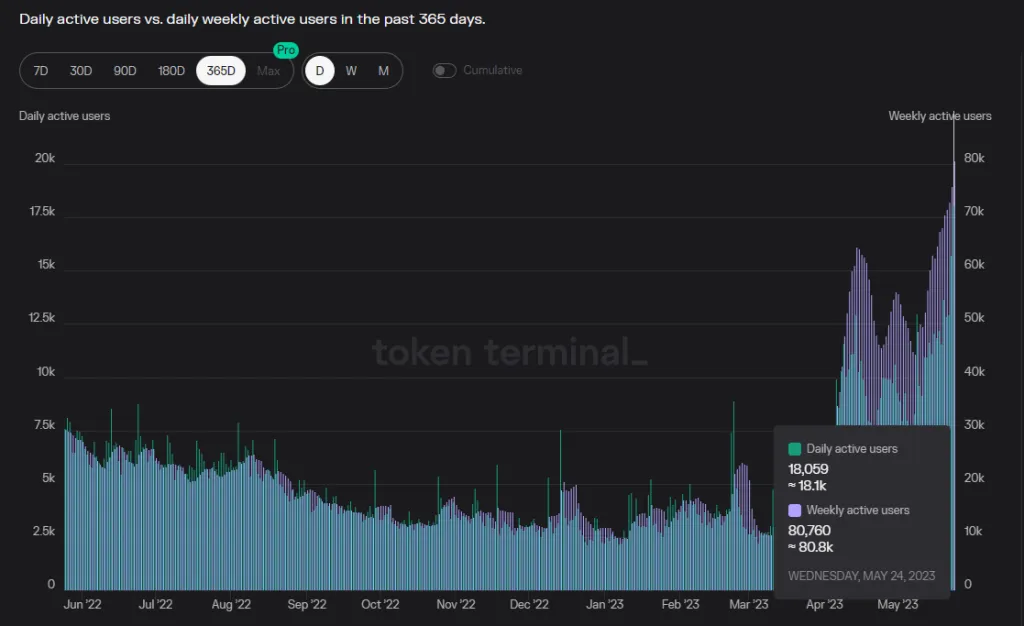Select the 30D time range
The width and height of the screenshot is (1024, 626).
[81, 70]
